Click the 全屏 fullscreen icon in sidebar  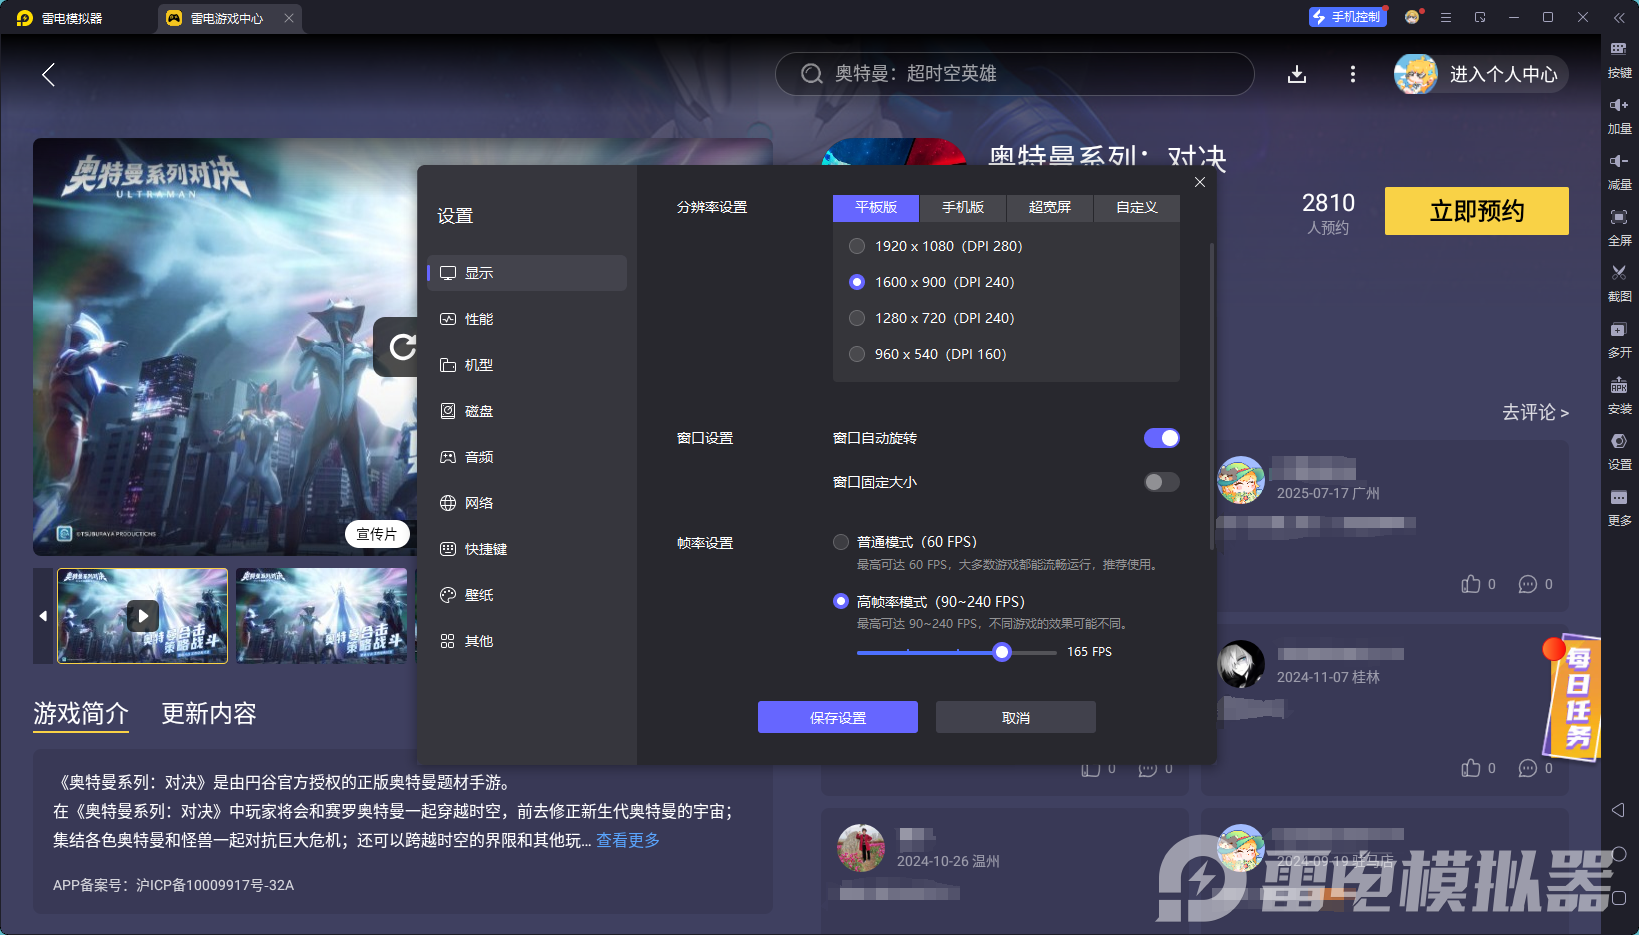pos(1619,217)
